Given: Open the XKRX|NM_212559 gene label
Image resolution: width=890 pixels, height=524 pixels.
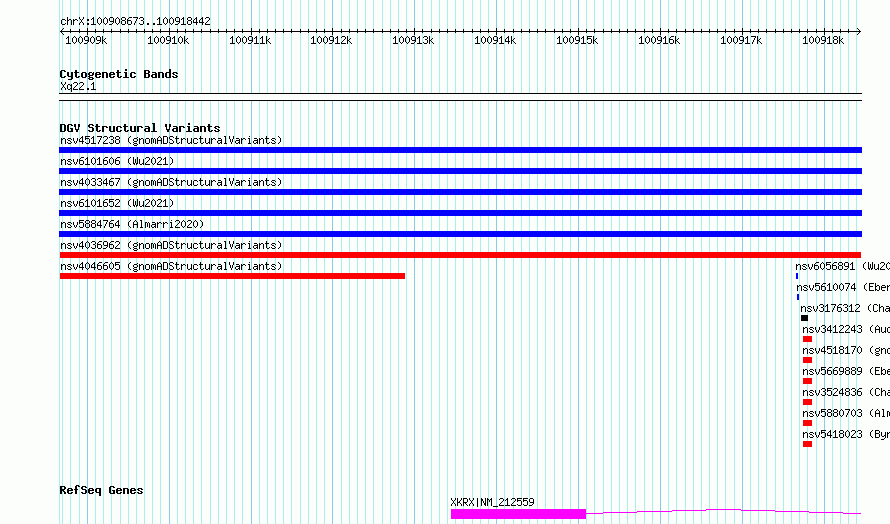Looking at the screenshot, I should coord(492,502).
